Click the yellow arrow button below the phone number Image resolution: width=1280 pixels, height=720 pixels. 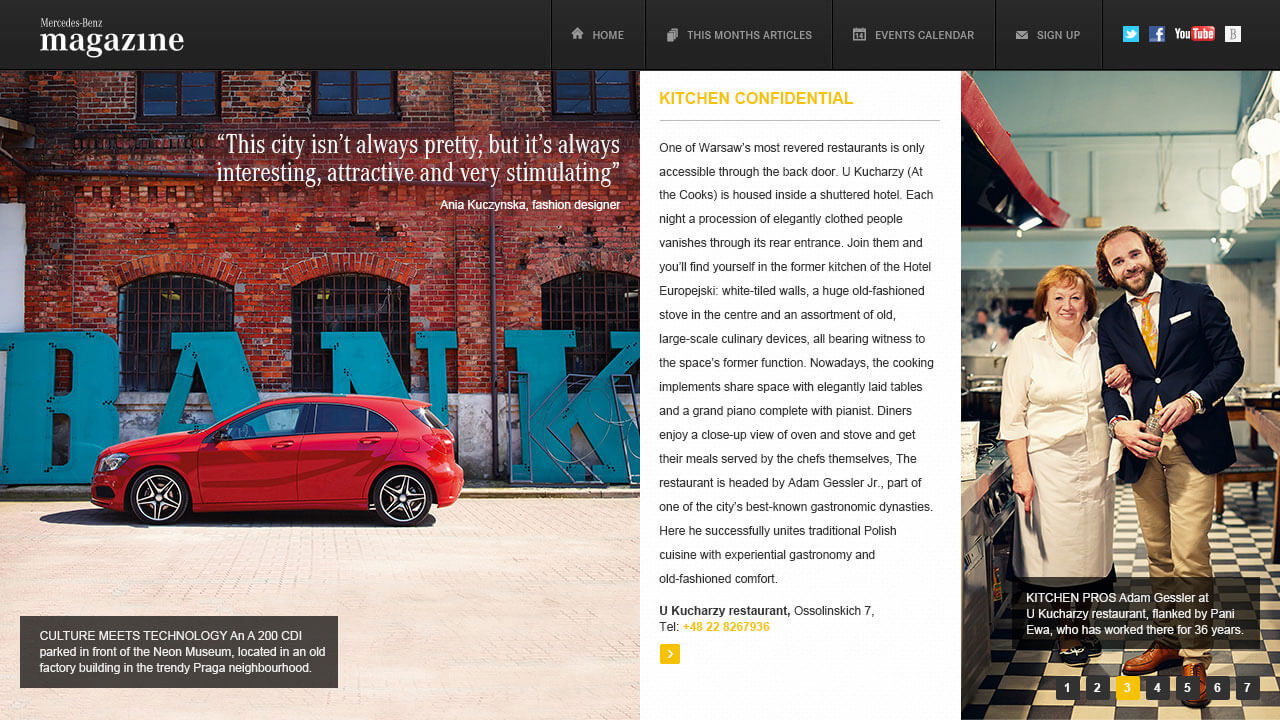(x=669, y=654)
